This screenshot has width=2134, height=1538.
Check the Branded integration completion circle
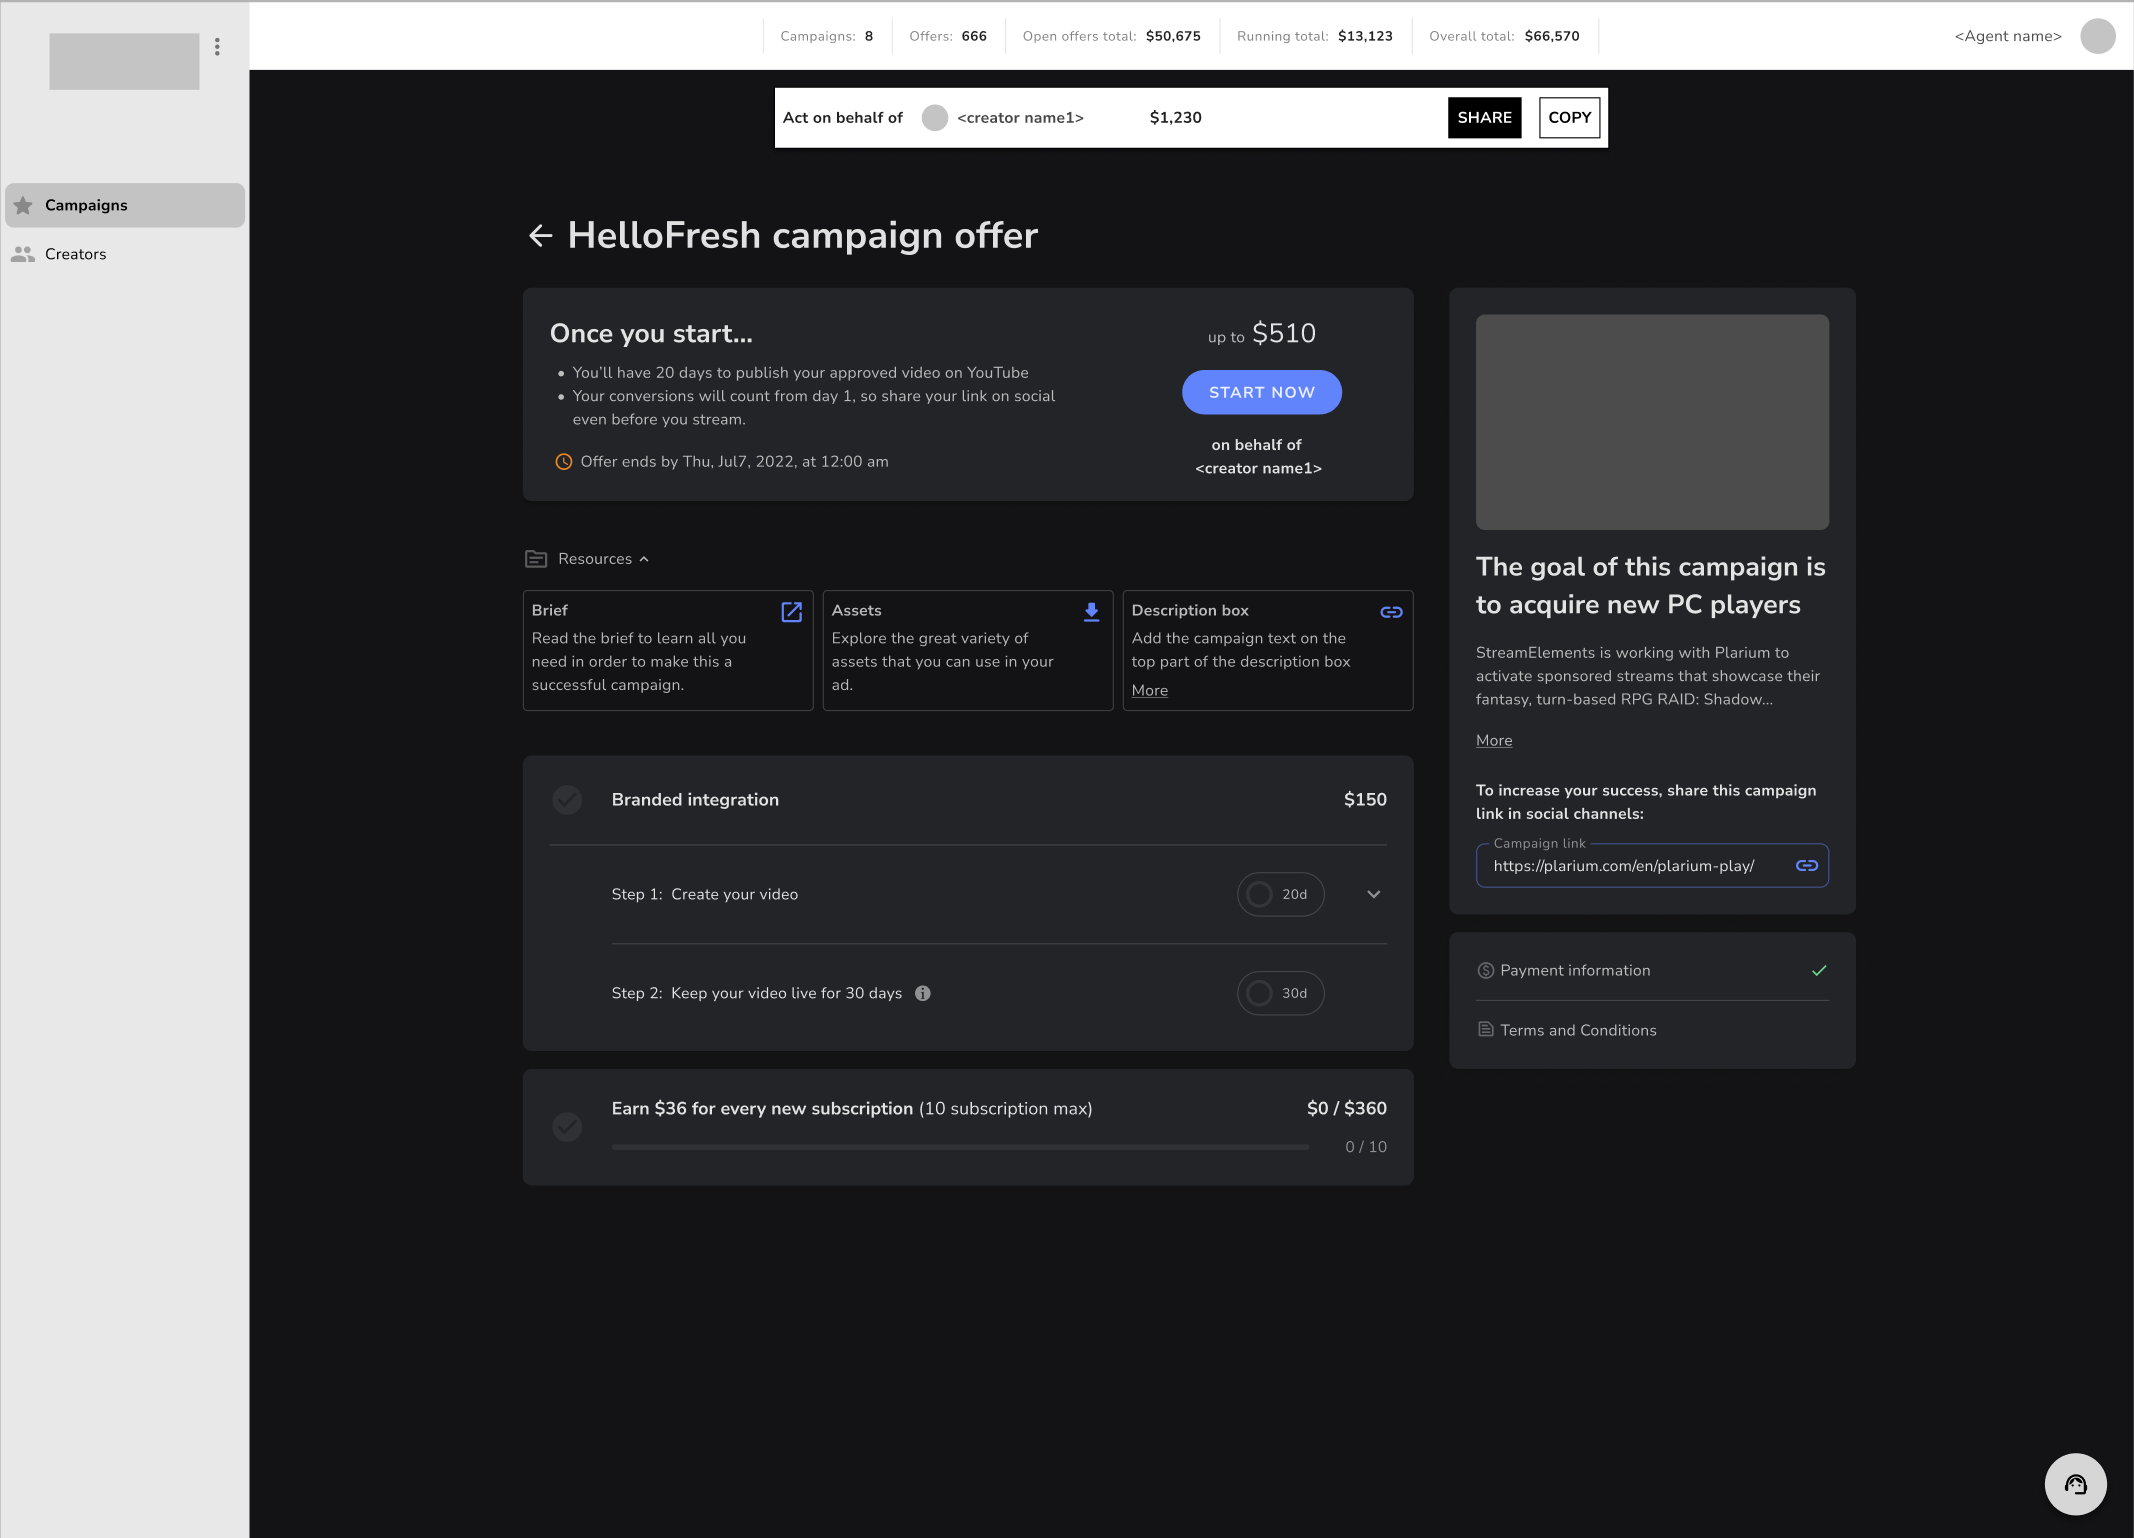click(x=567, y=800)
